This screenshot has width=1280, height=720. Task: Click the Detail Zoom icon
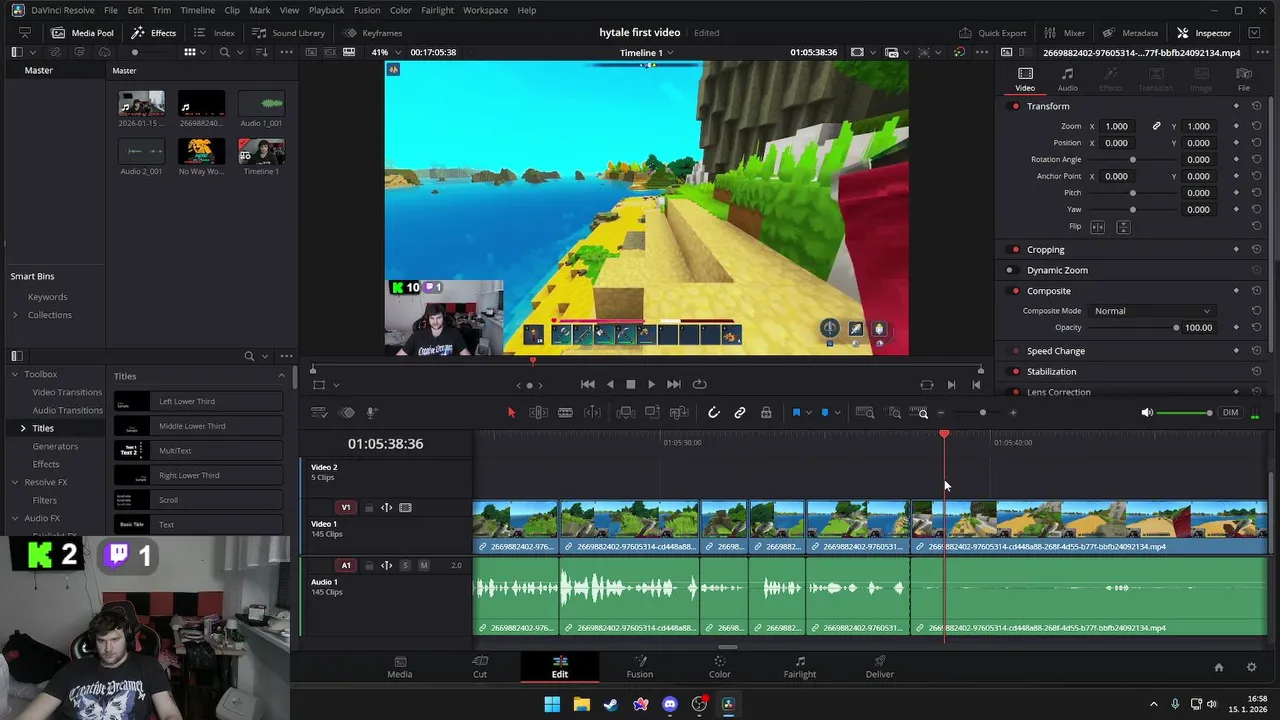(894, 412)
